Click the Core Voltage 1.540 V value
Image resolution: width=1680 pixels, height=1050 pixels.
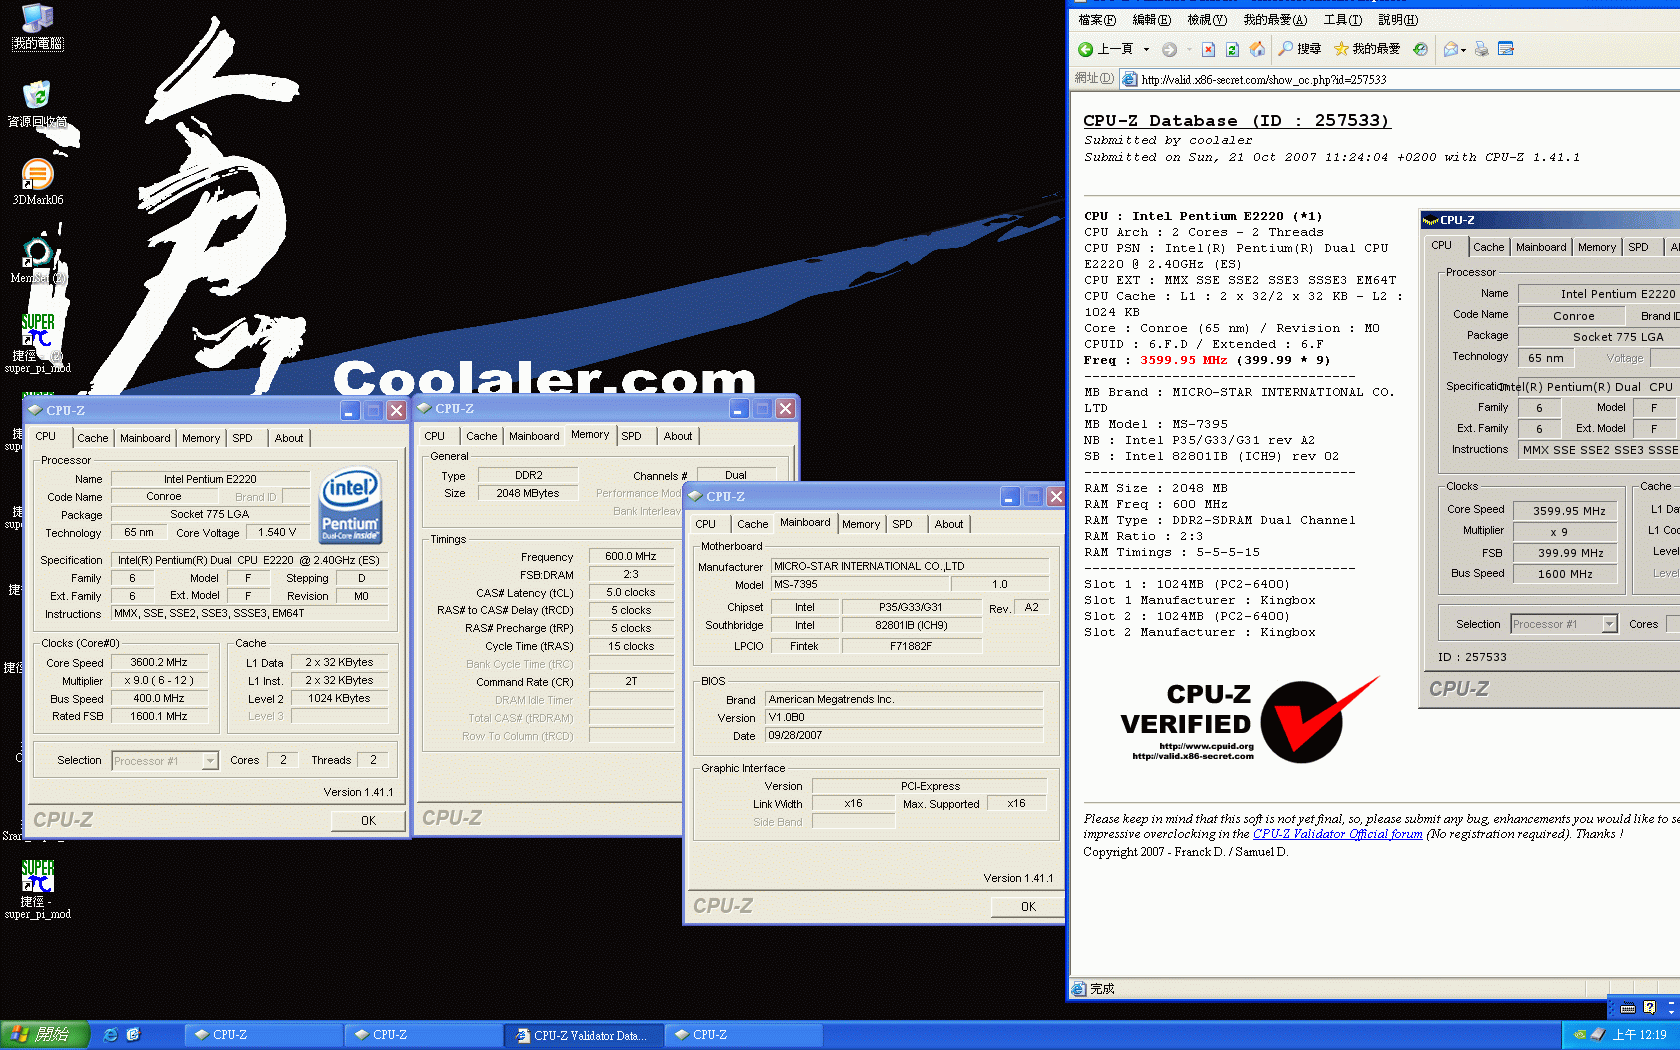coord(277,533)
